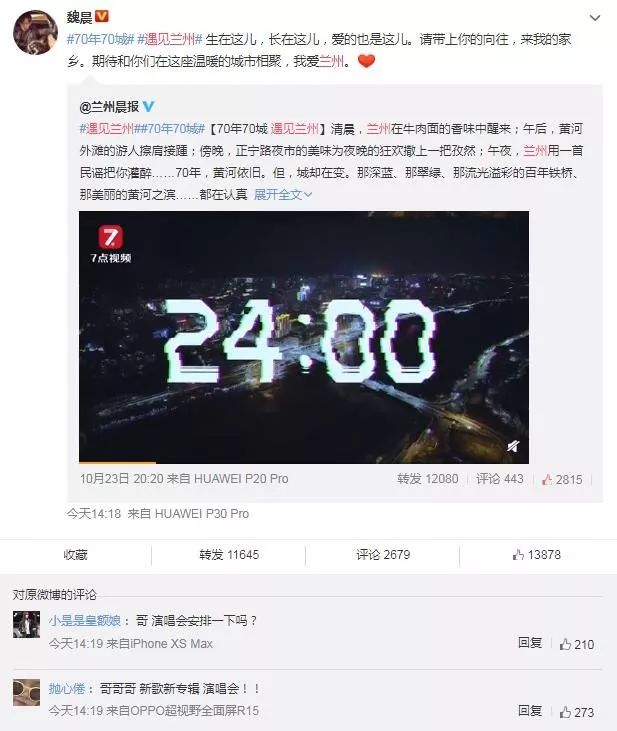
Task: Open the 转发 11645 tab
Action: coord(229,555)
